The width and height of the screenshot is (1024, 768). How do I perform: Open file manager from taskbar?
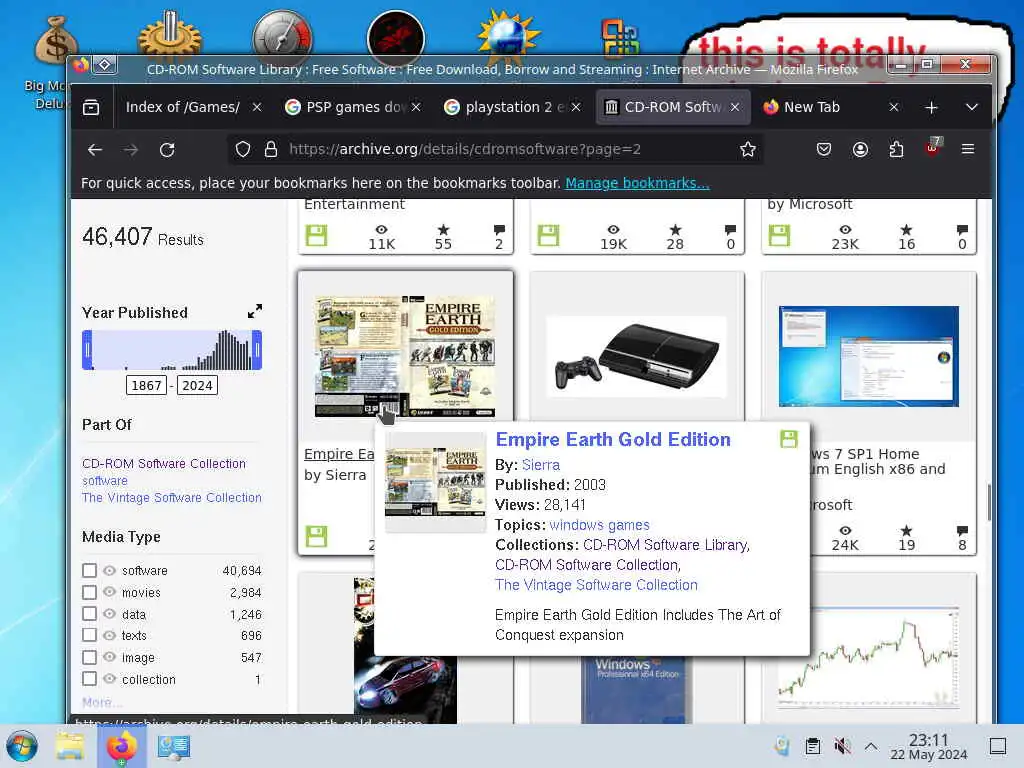[x=70, y=746]
